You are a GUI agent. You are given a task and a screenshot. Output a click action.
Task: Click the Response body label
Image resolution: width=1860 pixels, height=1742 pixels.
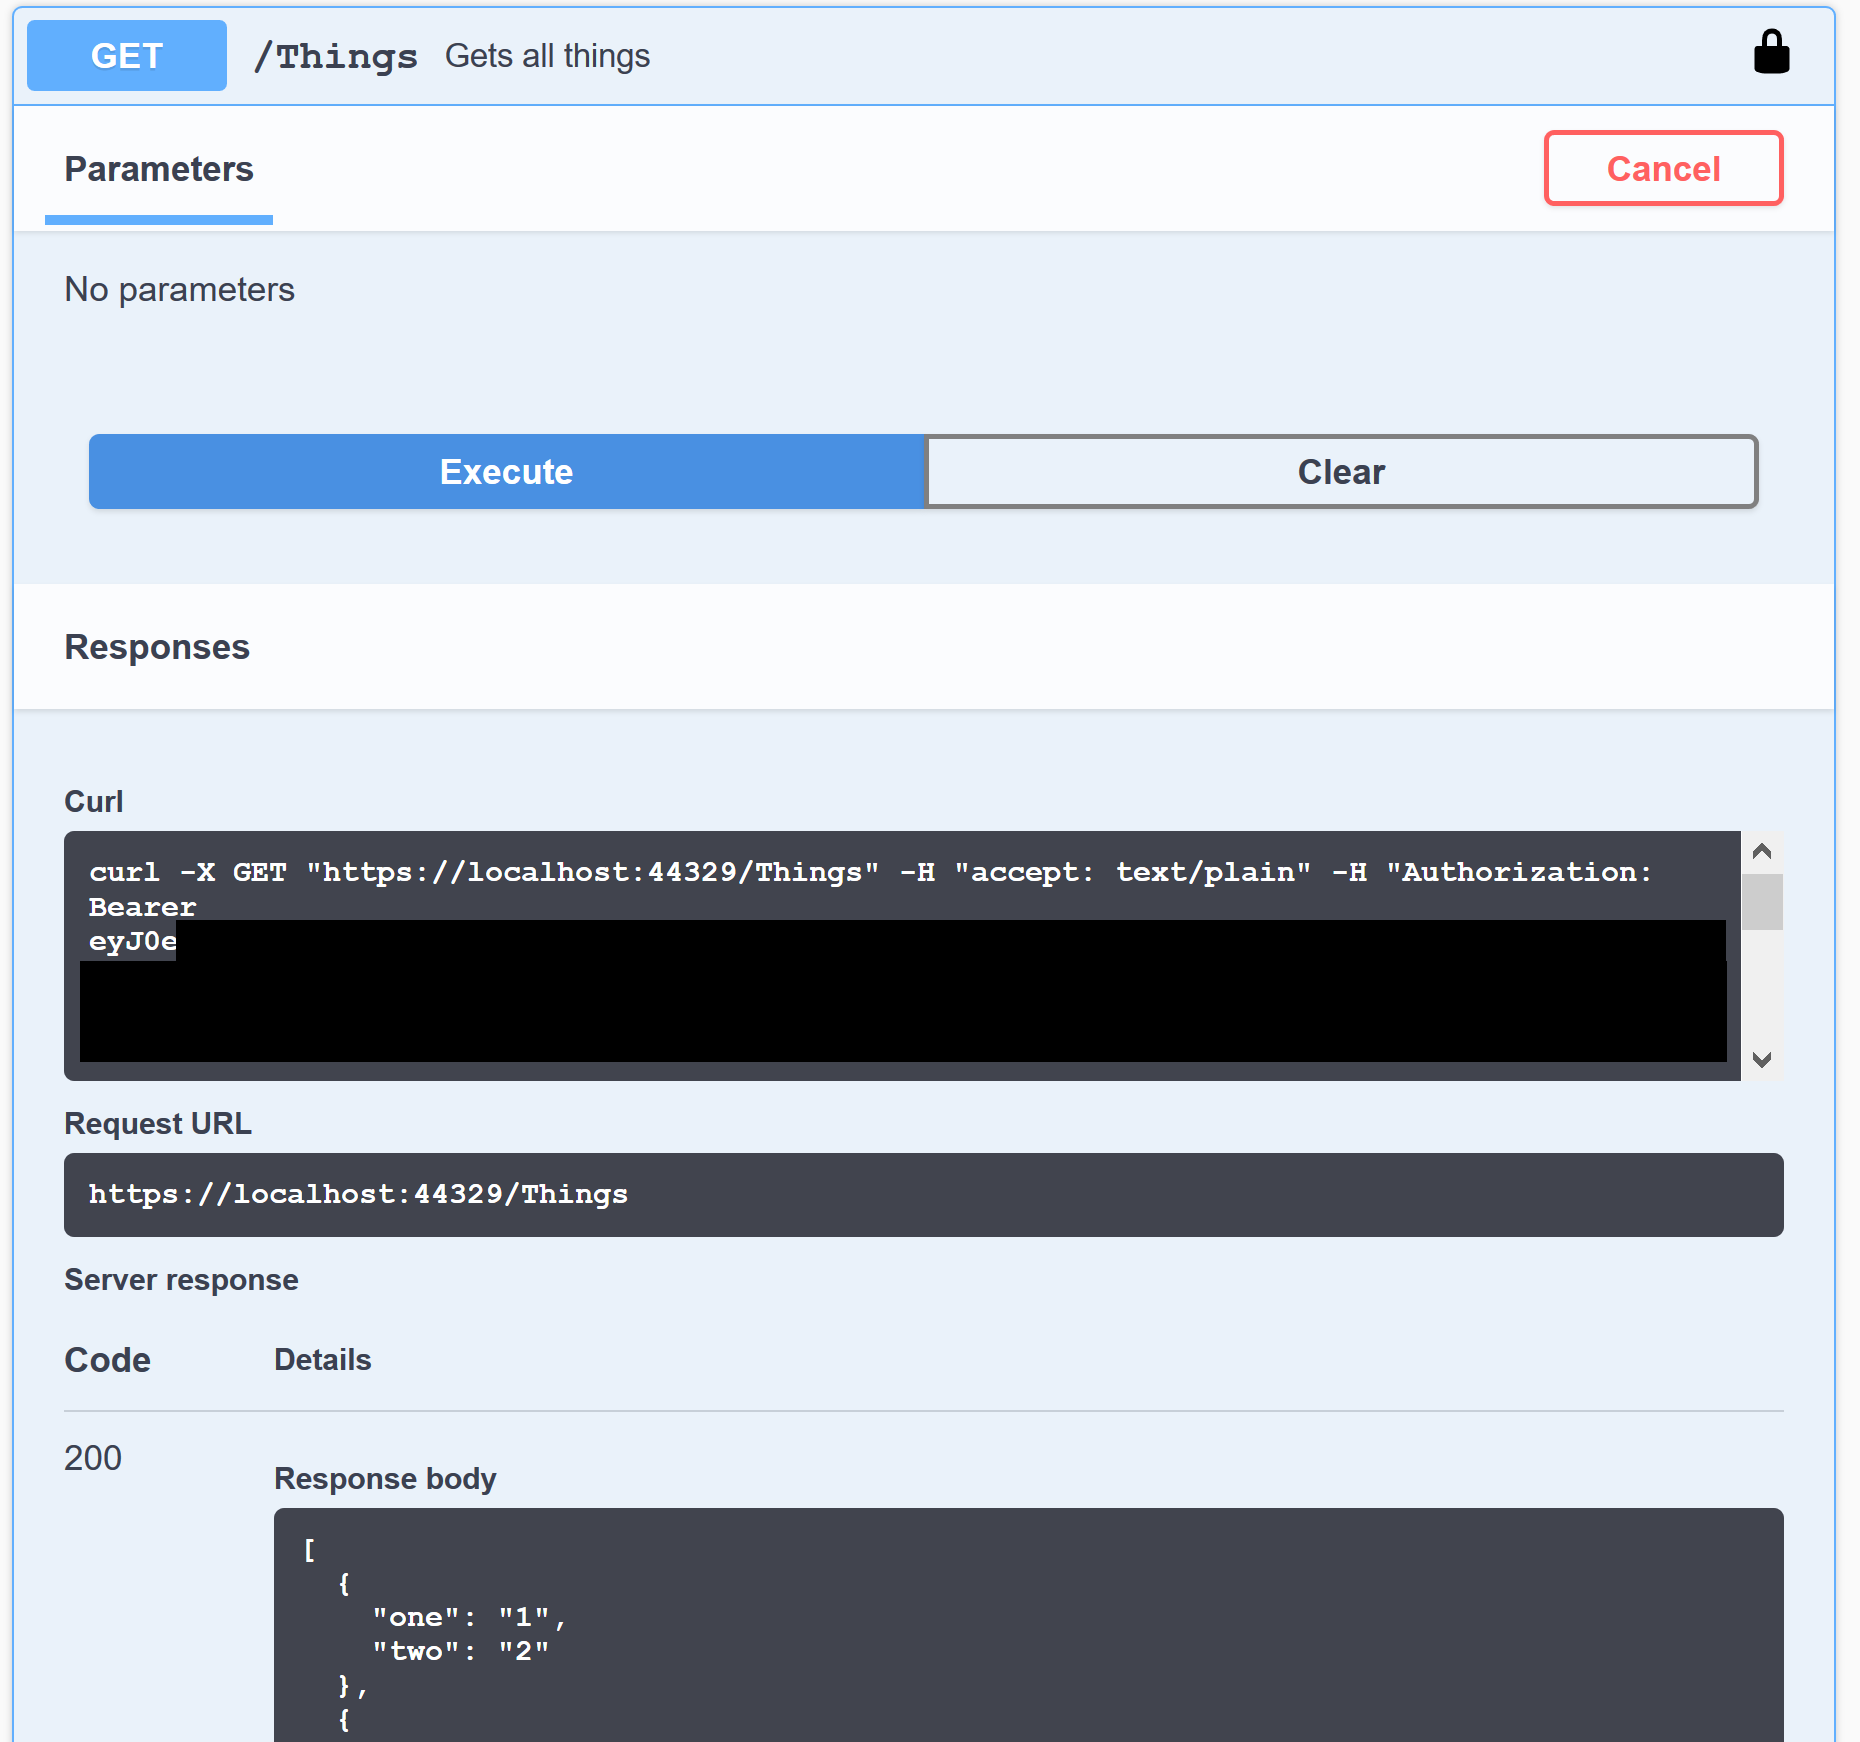385,1479
